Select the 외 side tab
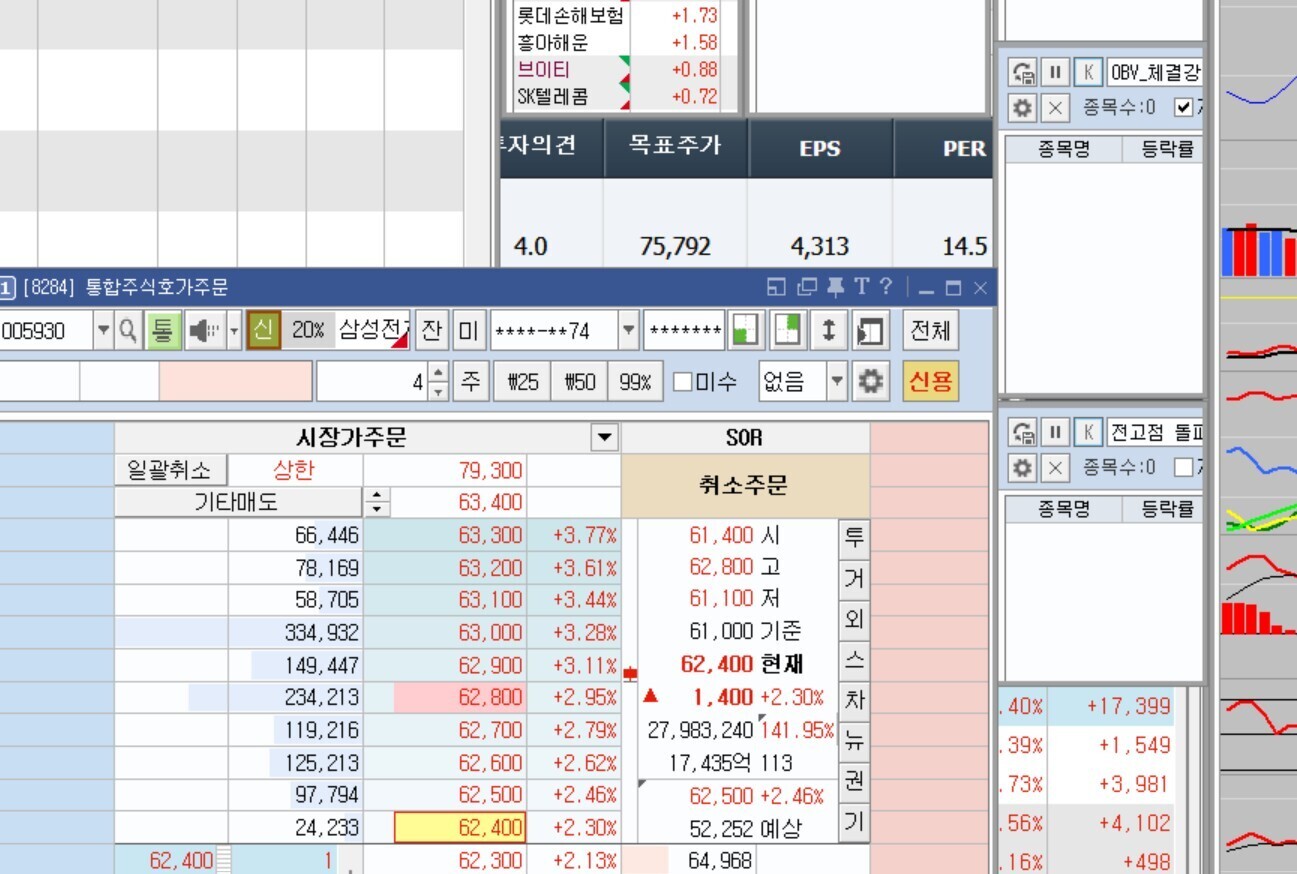Screen dimensions: 1297x874 [x=853, y=620]
